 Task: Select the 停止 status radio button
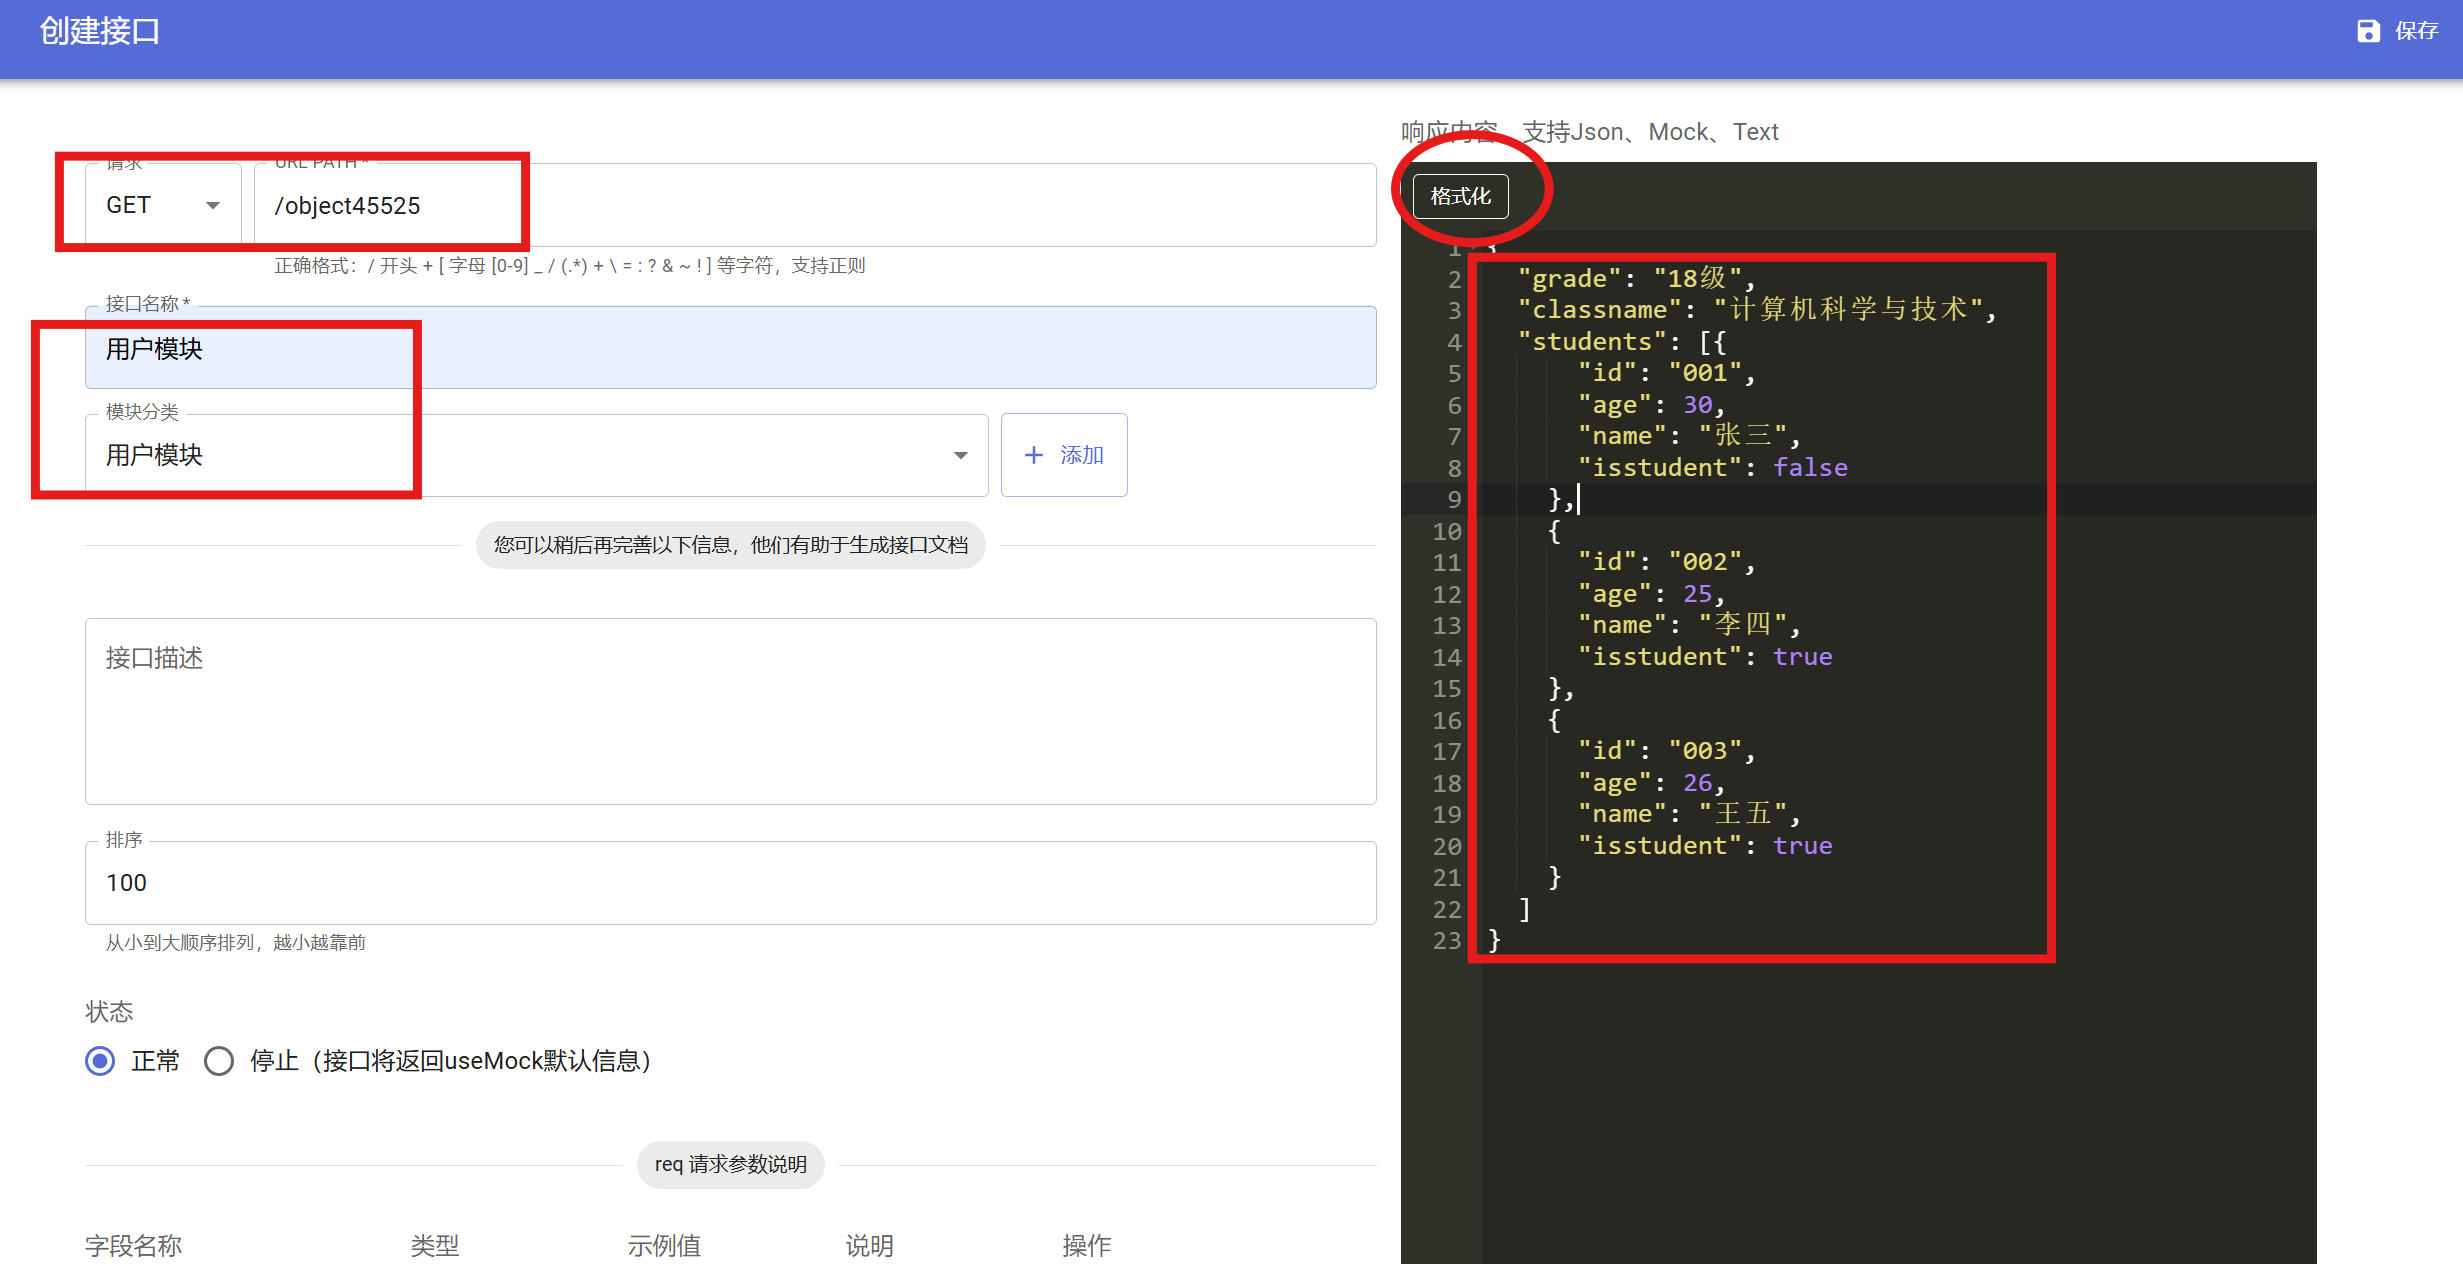[x=219, y=1061]
